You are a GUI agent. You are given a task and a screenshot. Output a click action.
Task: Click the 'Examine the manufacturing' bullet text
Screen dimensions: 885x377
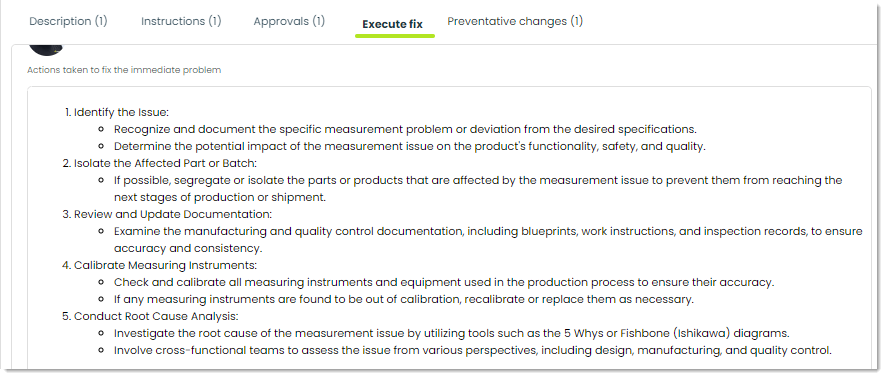pos(488,240)
